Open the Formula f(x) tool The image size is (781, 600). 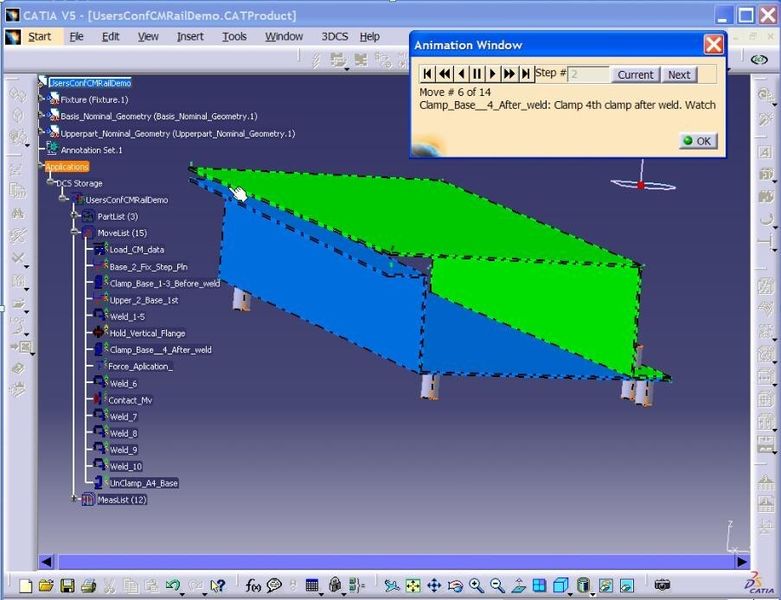coord(253,586)
